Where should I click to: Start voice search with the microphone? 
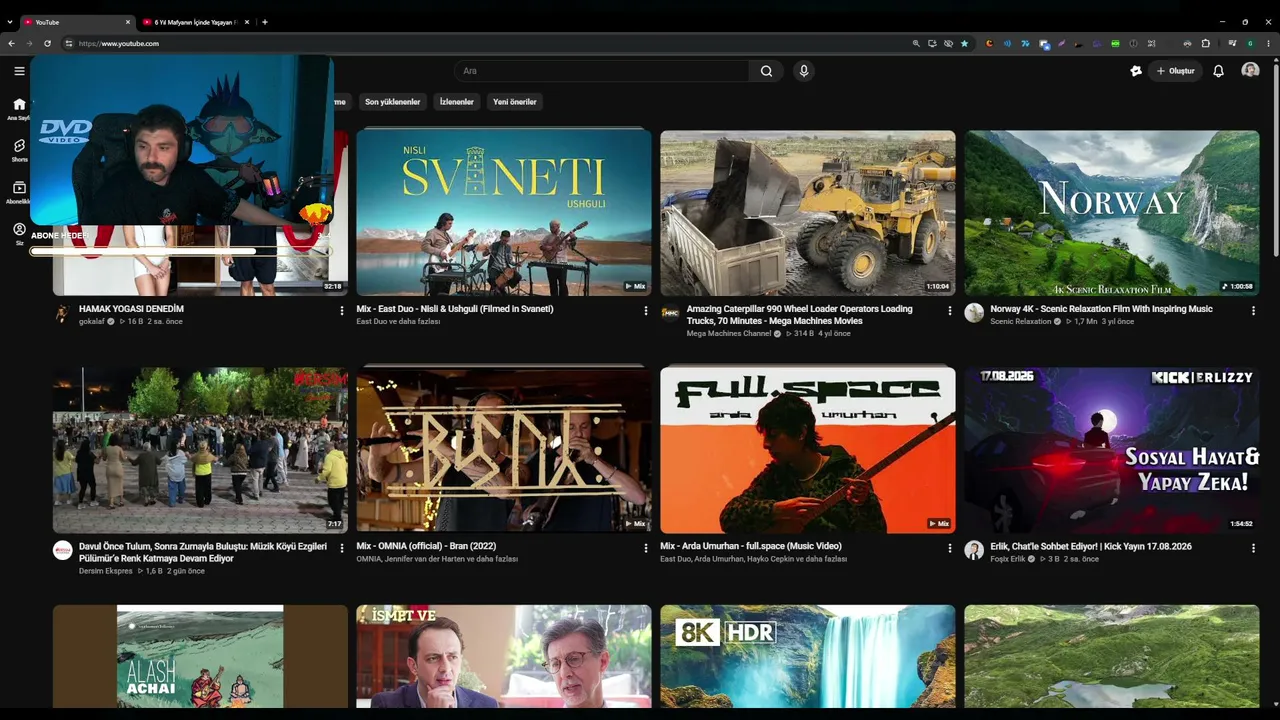[x=803, y=71]
